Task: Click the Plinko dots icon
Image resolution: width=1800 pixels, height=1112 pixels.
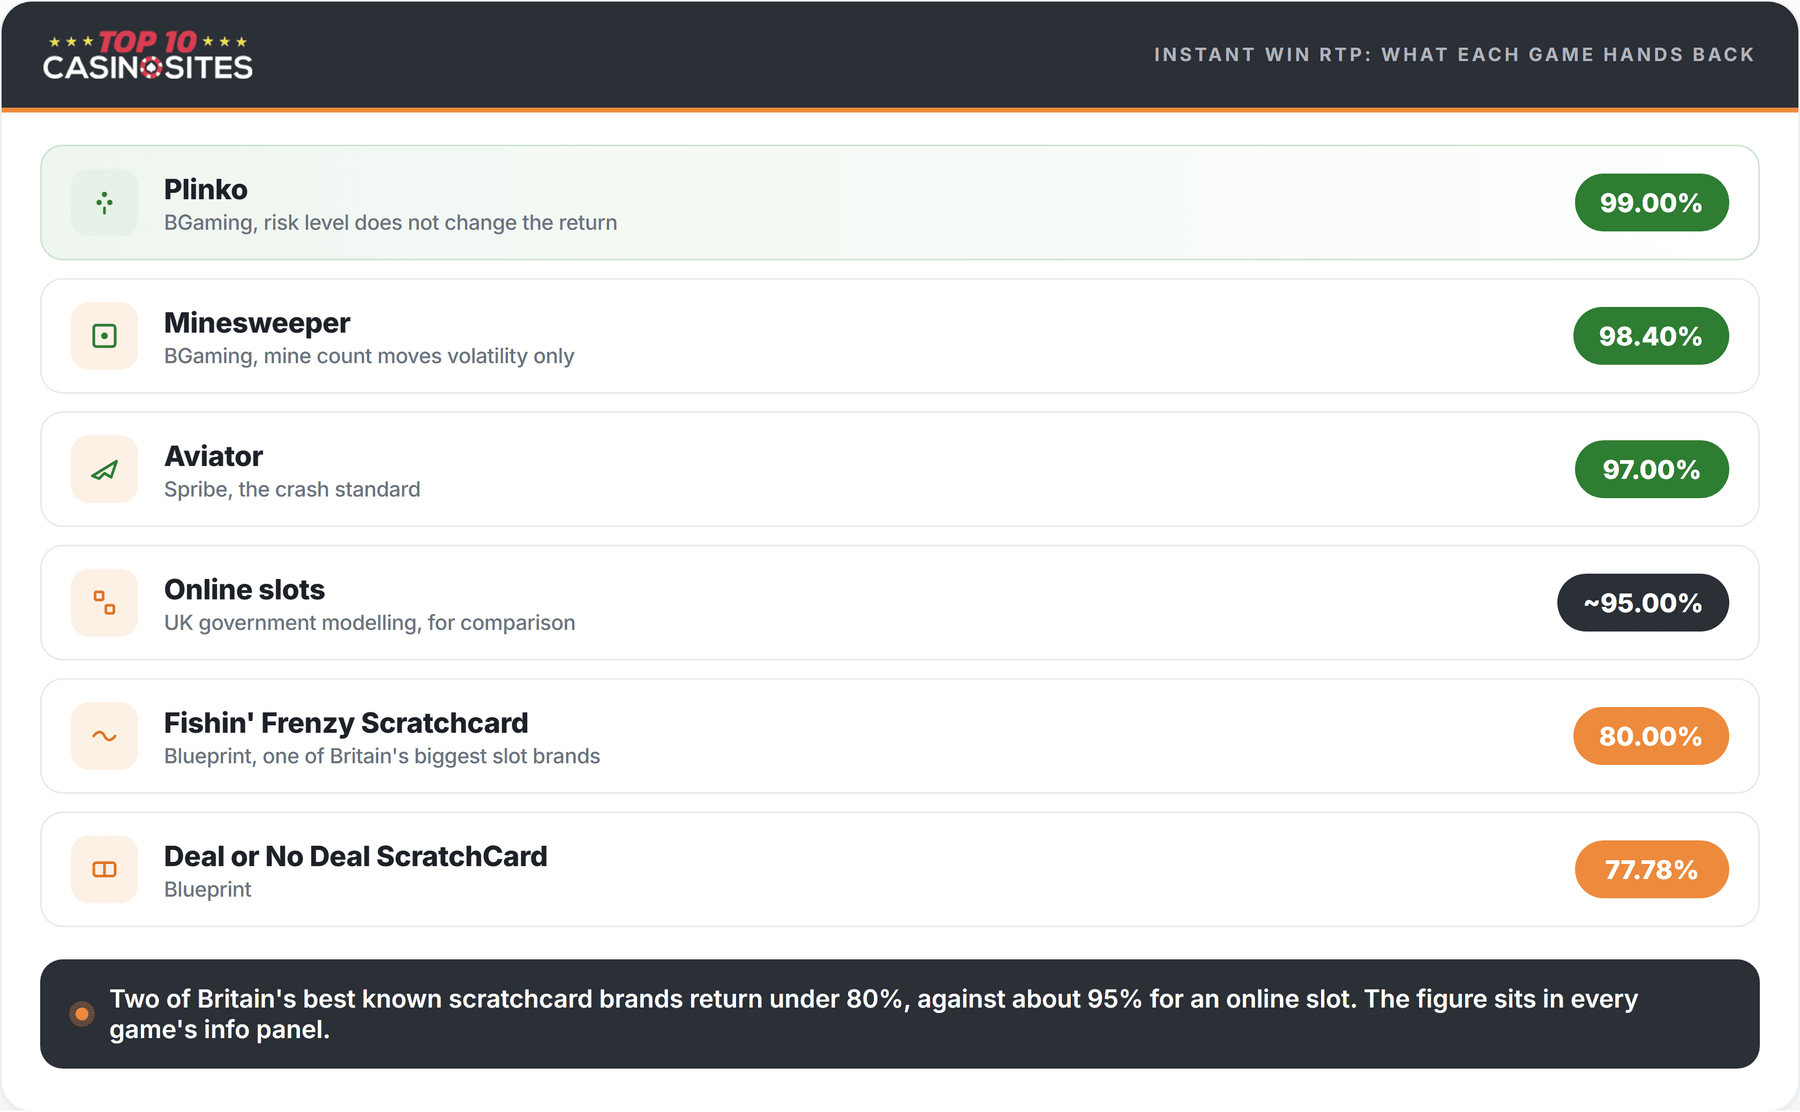Action: tap(104, 203)
